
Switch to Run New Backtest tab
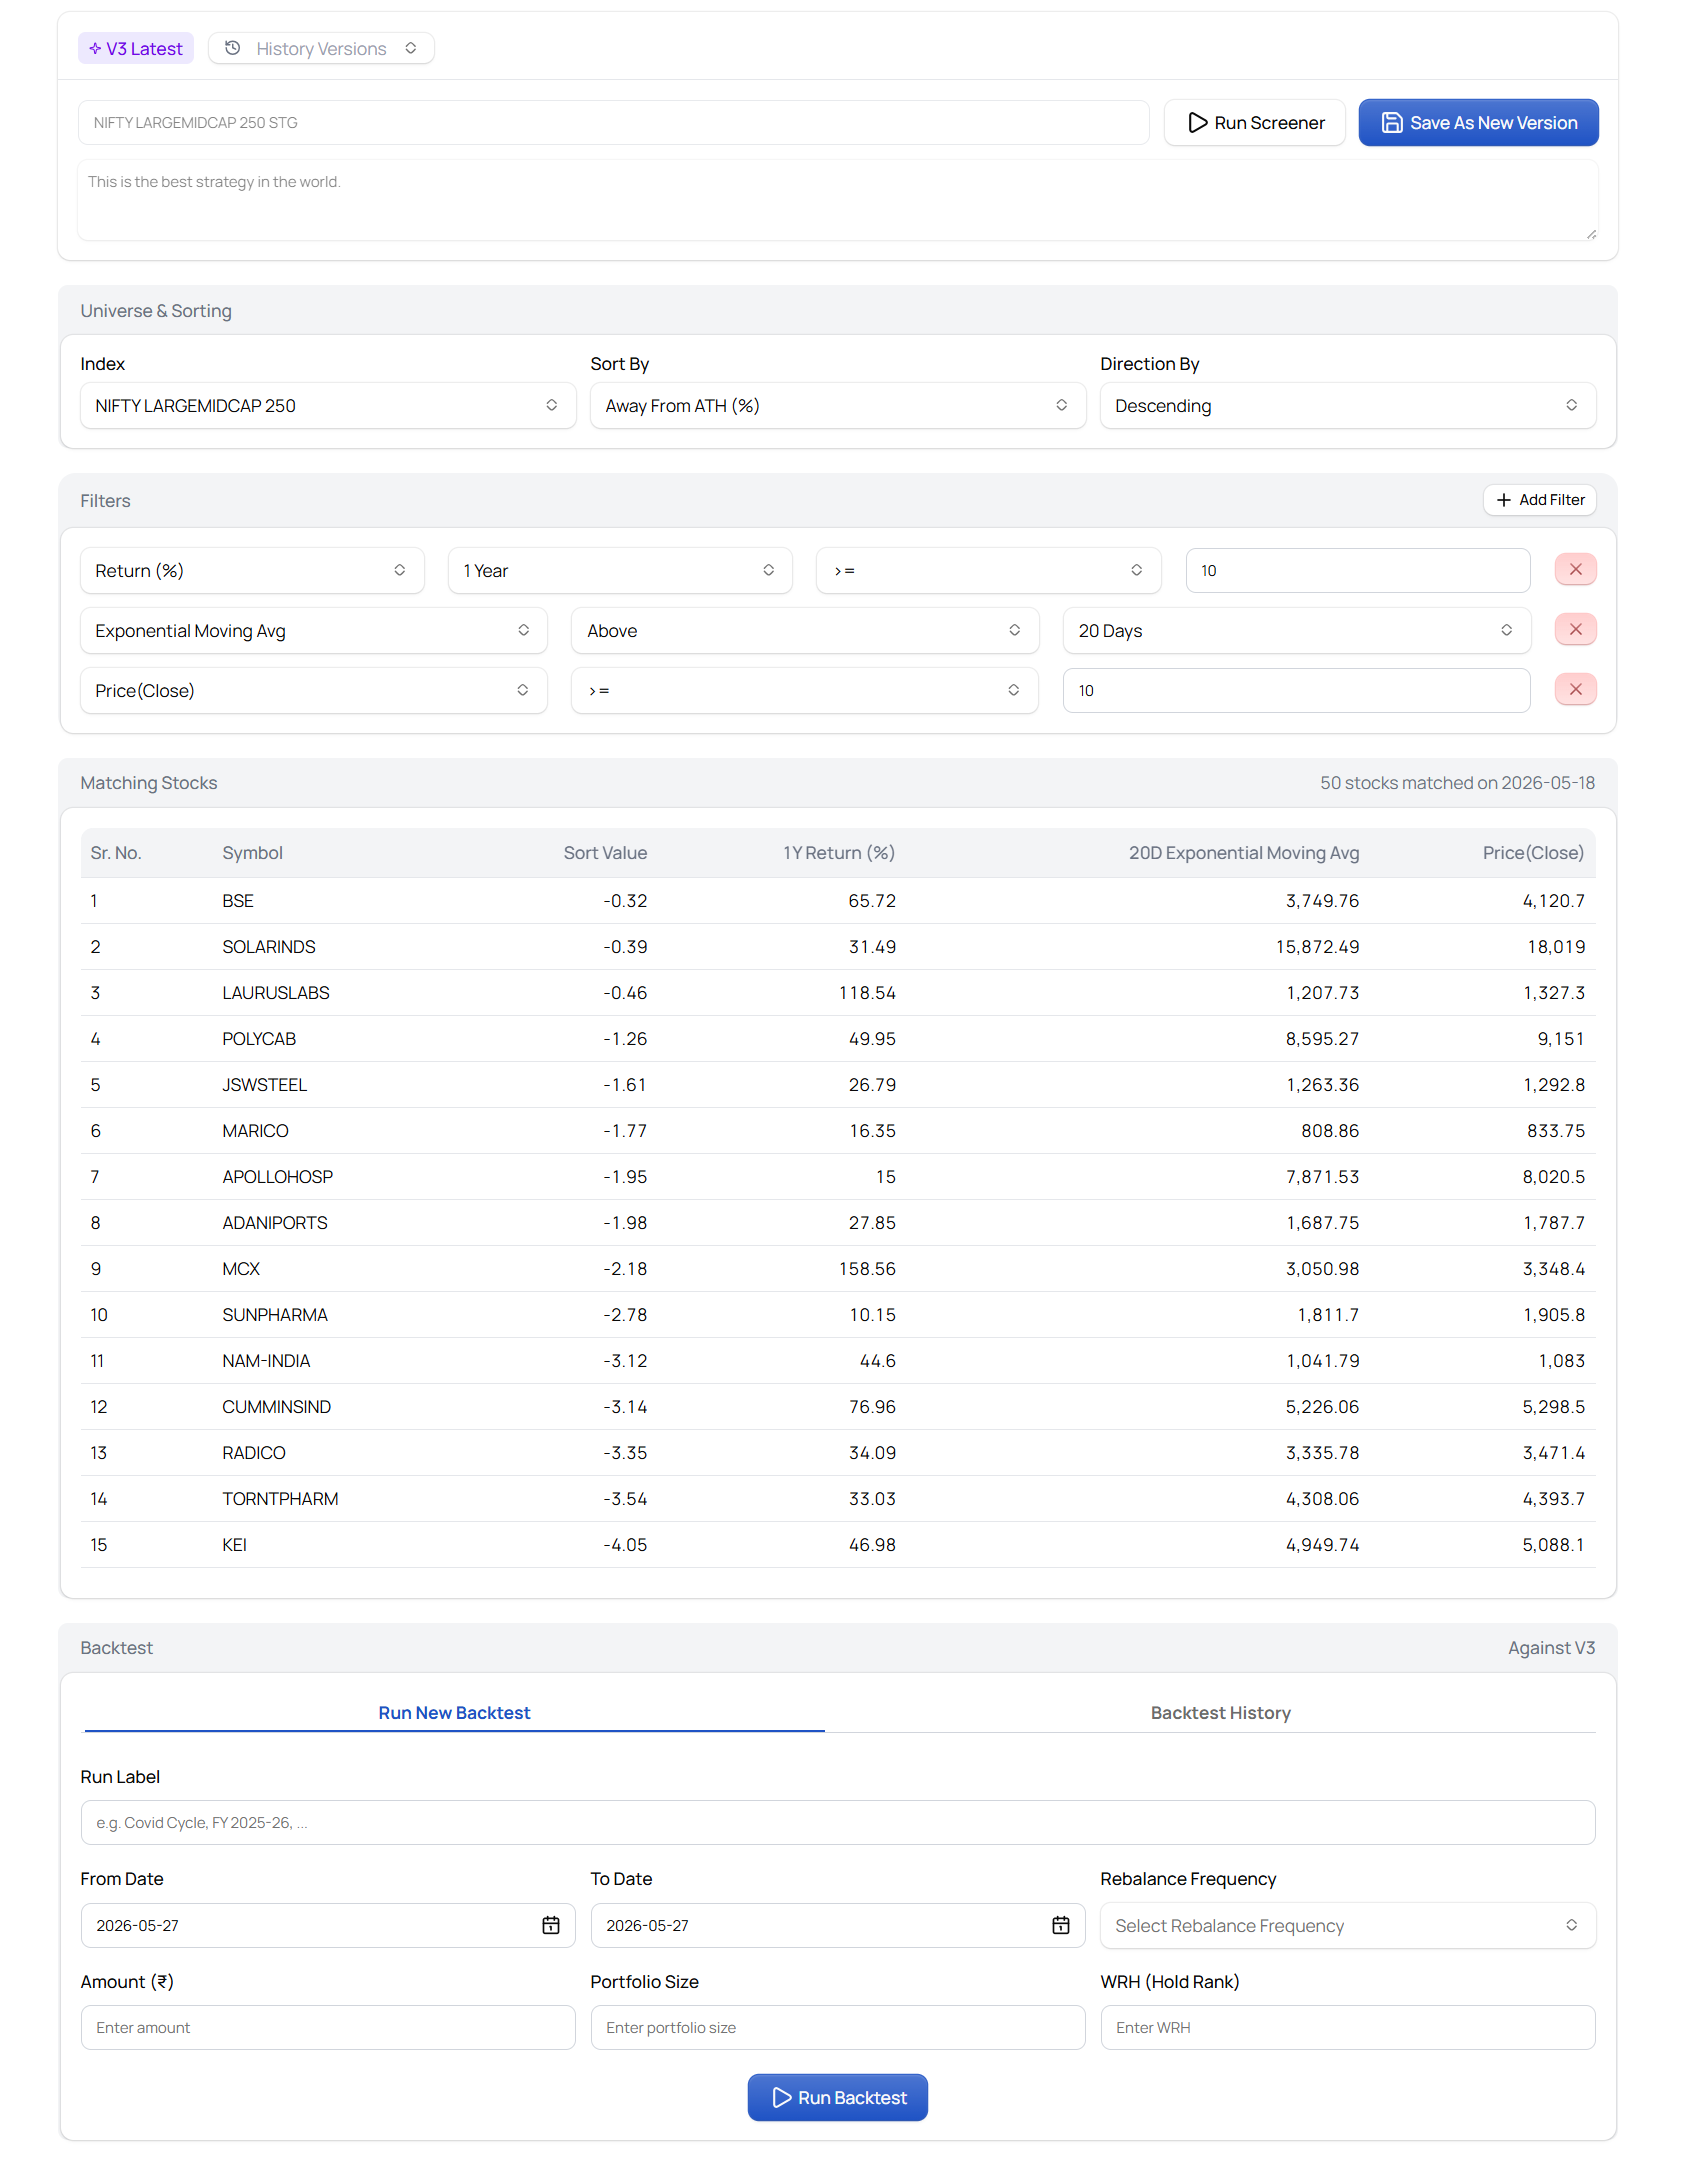click(454, 1713)
